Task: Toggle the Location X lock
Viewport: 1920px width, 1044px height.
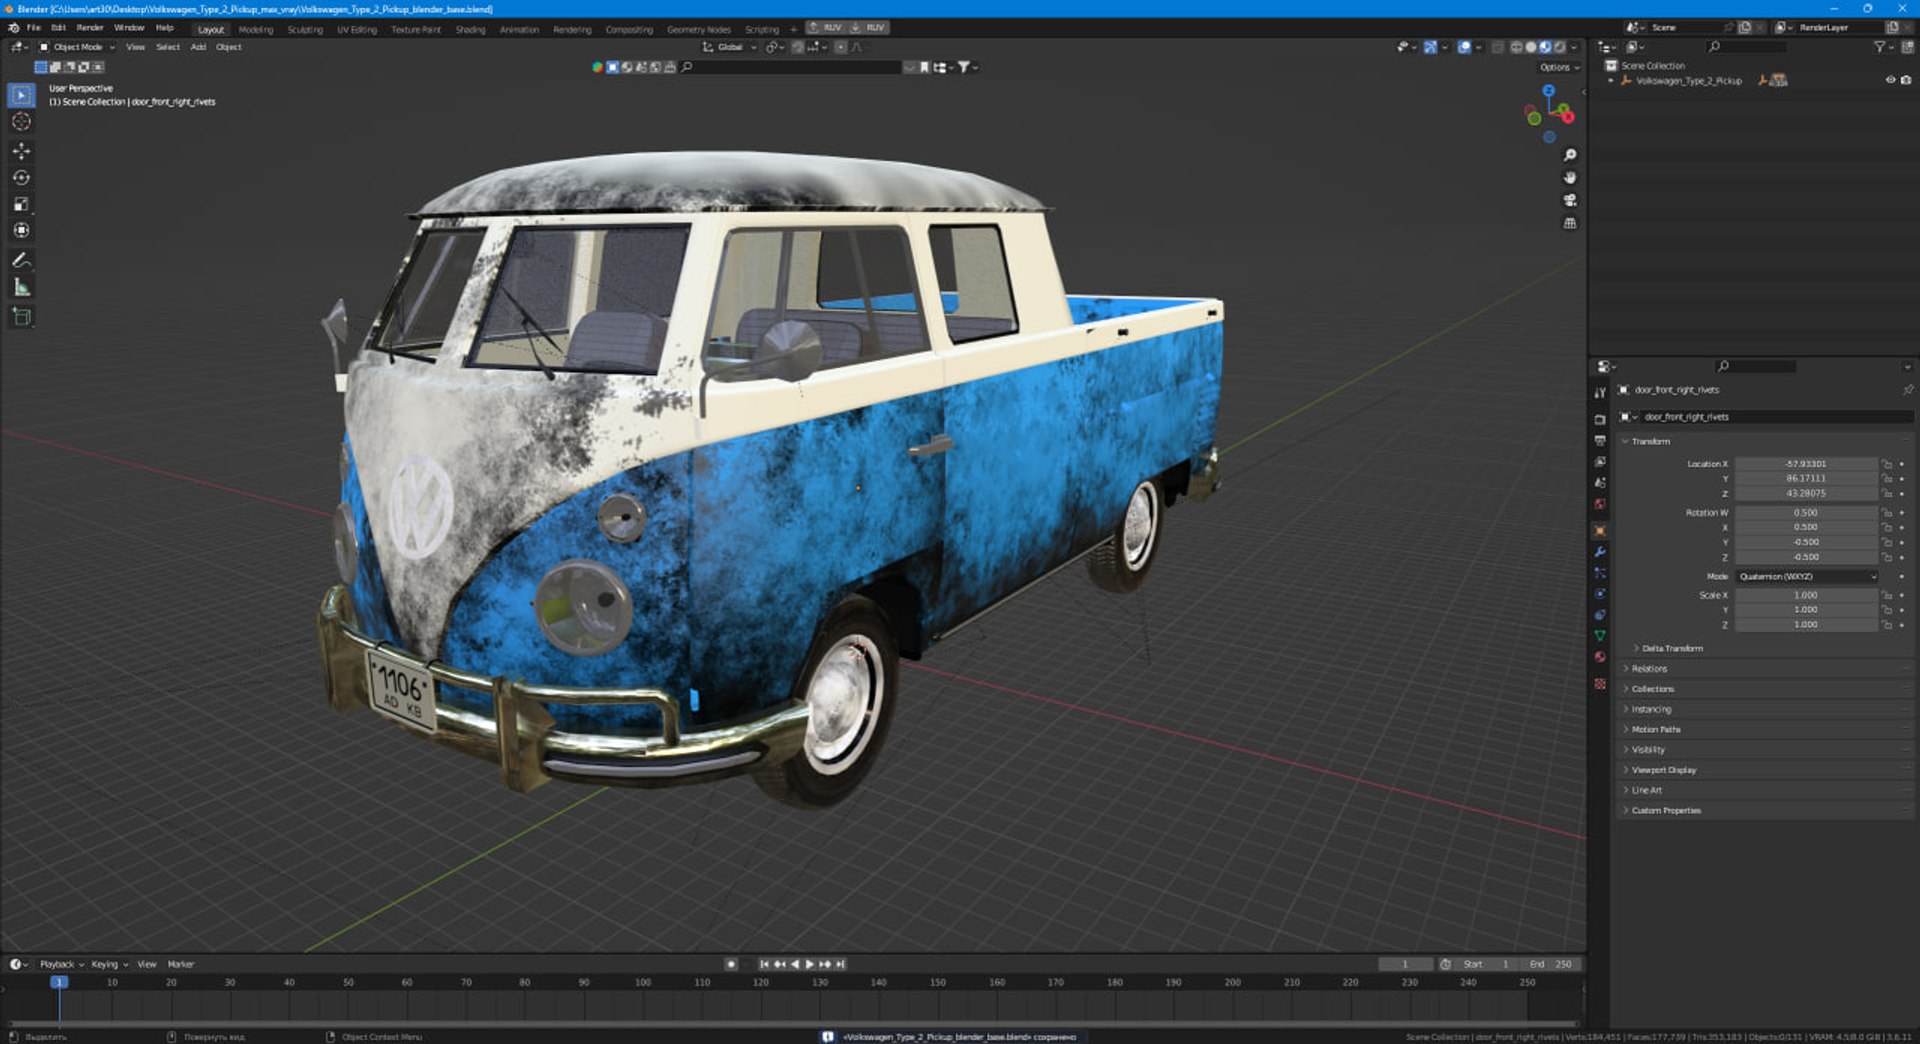Action: pyautogui.click(x=1887, y=464)
